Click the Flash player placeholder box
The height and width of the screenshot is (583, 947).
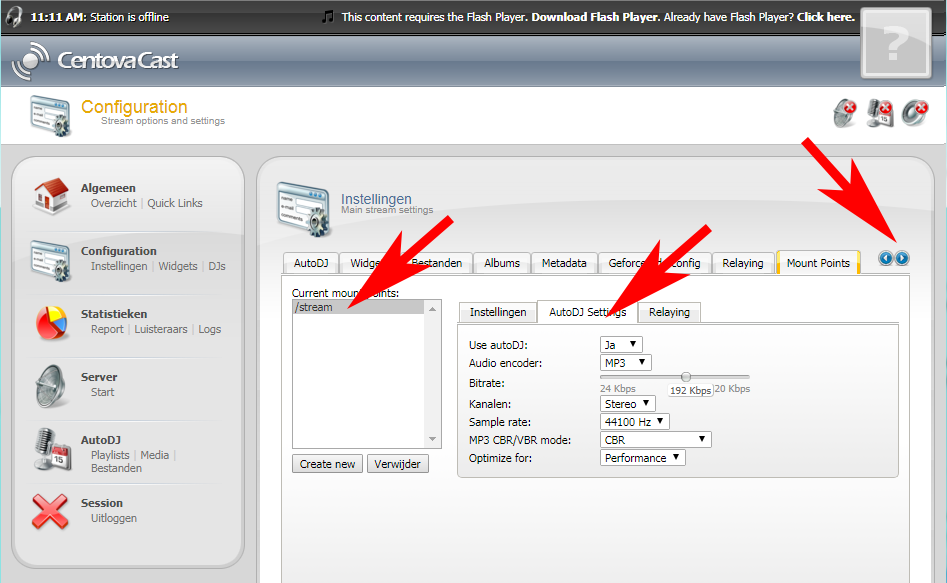point(896,43)
